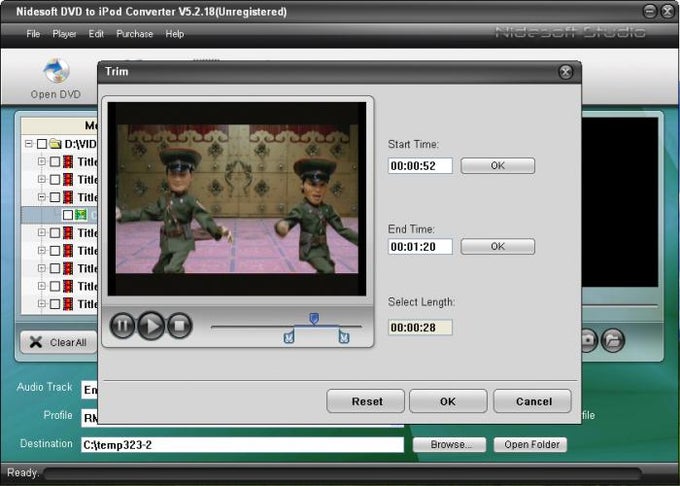Click the Select Length field showing 00:00:28
Image resolution: width=680 pixels, height=486 pixels.
click(x=420, y=327)
